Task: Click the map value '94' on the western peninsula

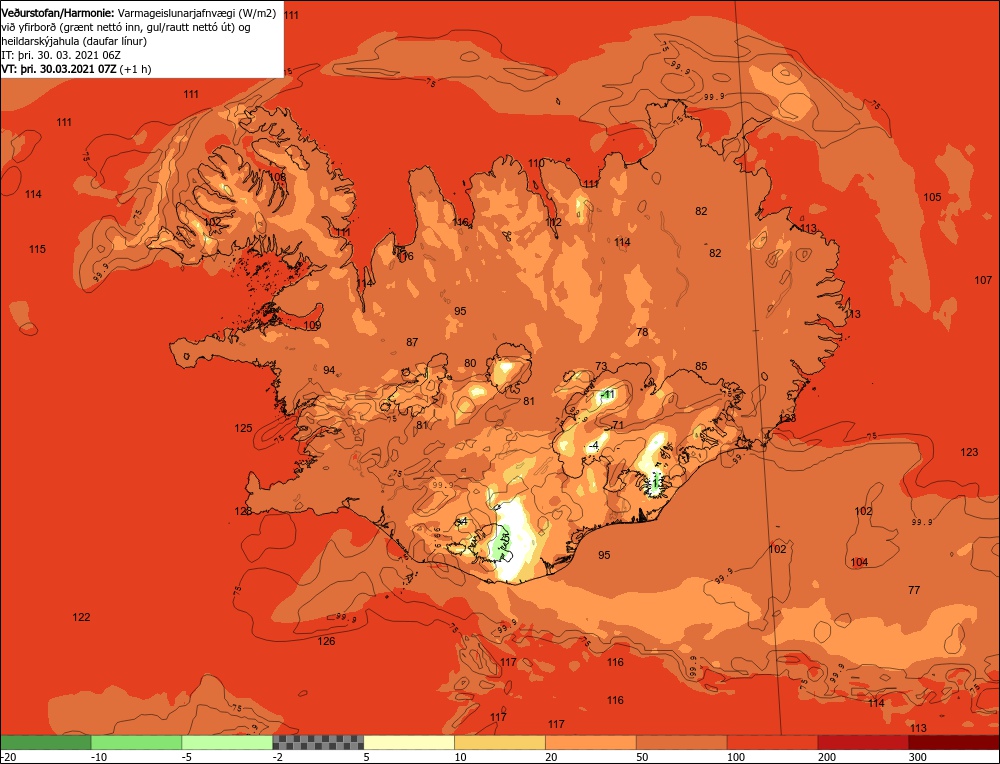Action: 329,371
